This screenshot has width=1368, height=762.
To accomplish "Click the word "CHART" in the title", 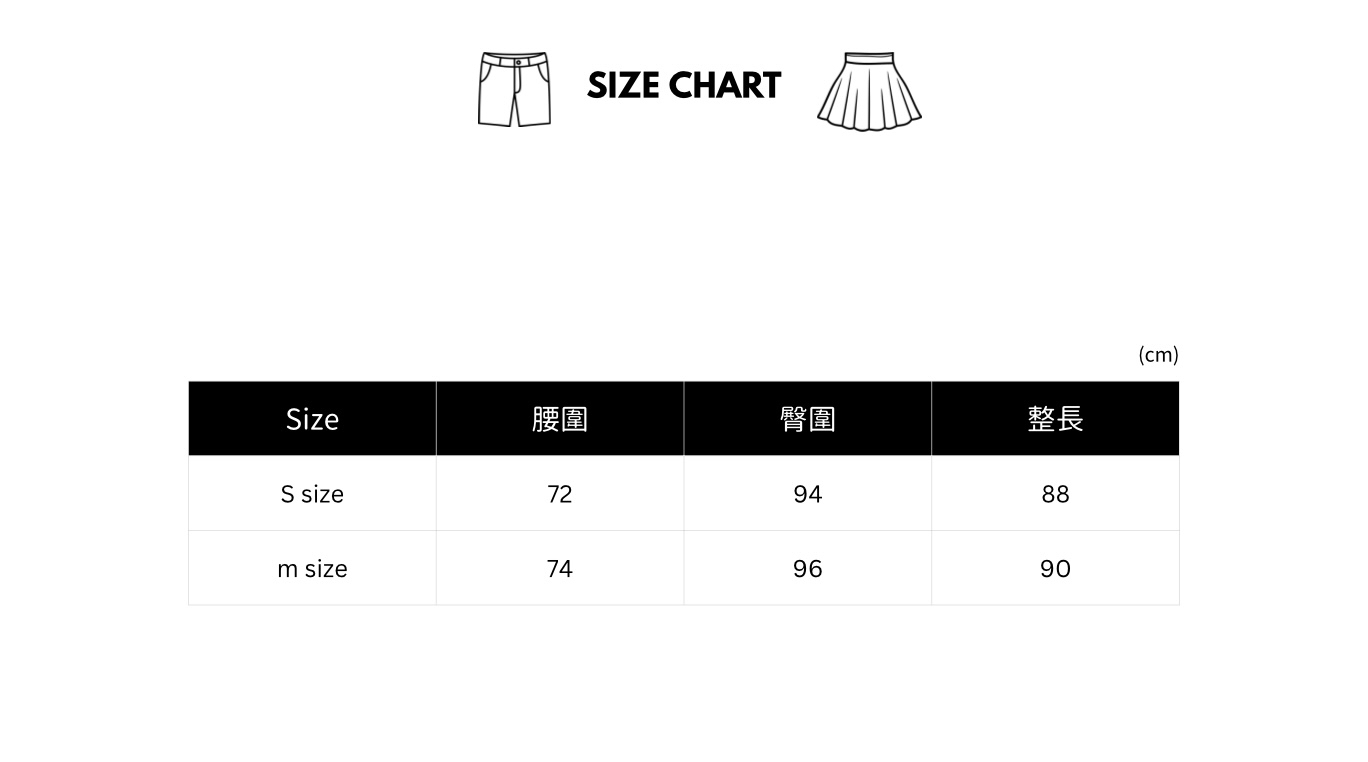I will pyautogui.click(x=724, y=86).
